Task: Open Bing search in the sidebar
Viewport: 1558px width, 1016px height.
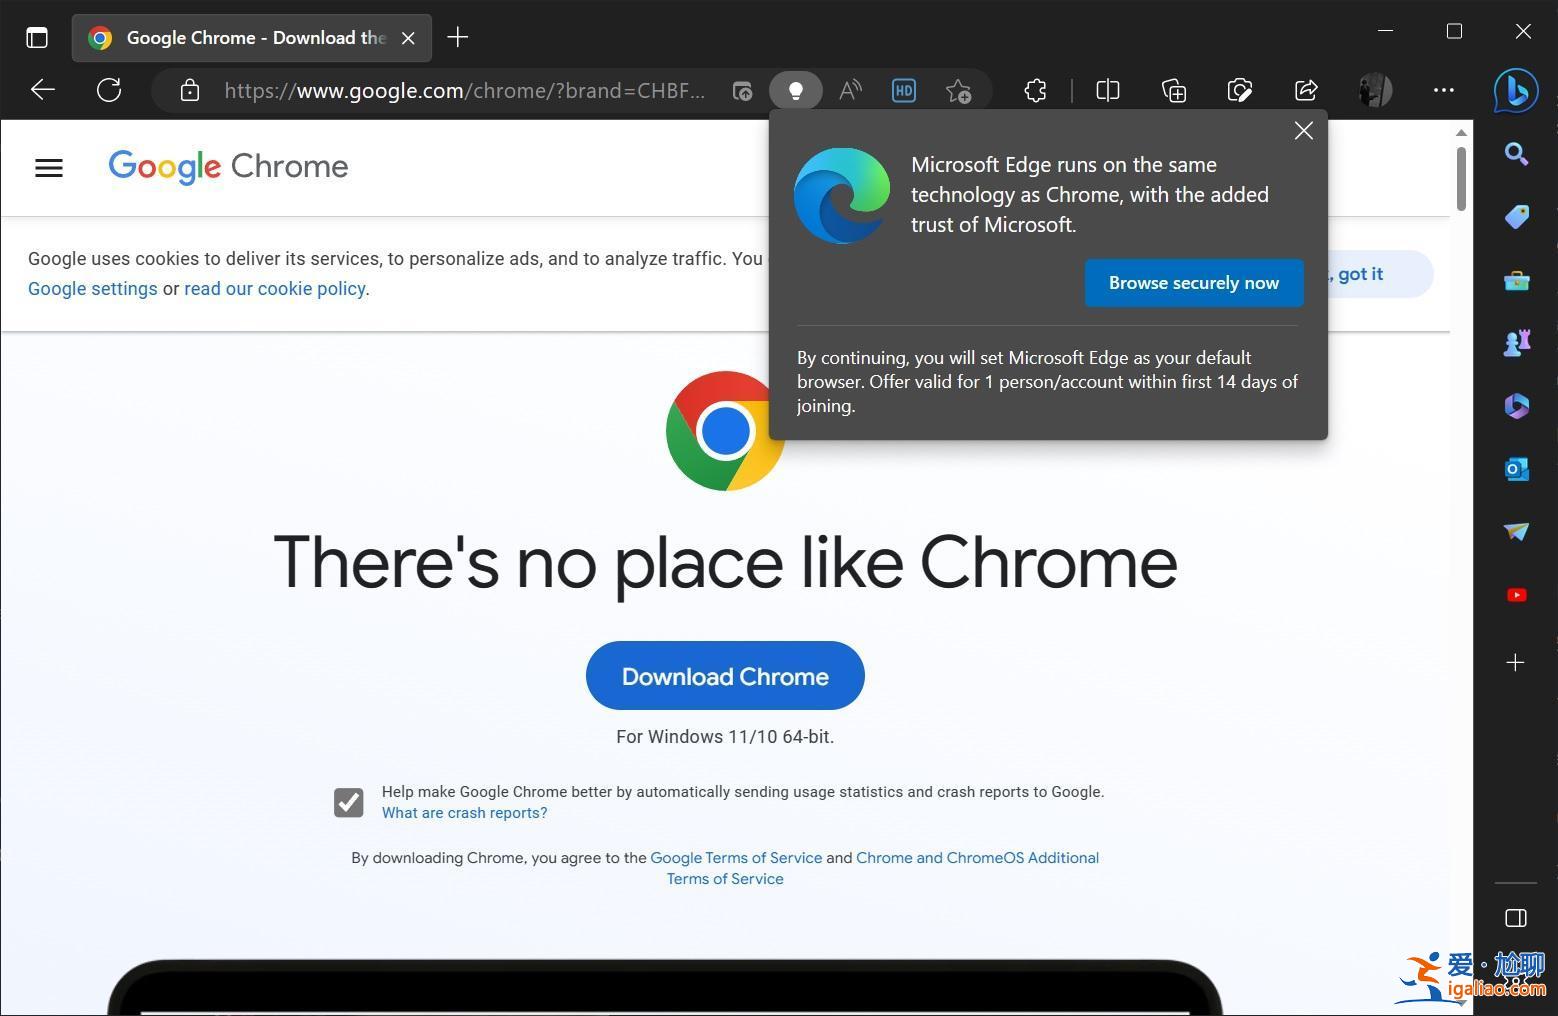Action: coord(1516,153)
